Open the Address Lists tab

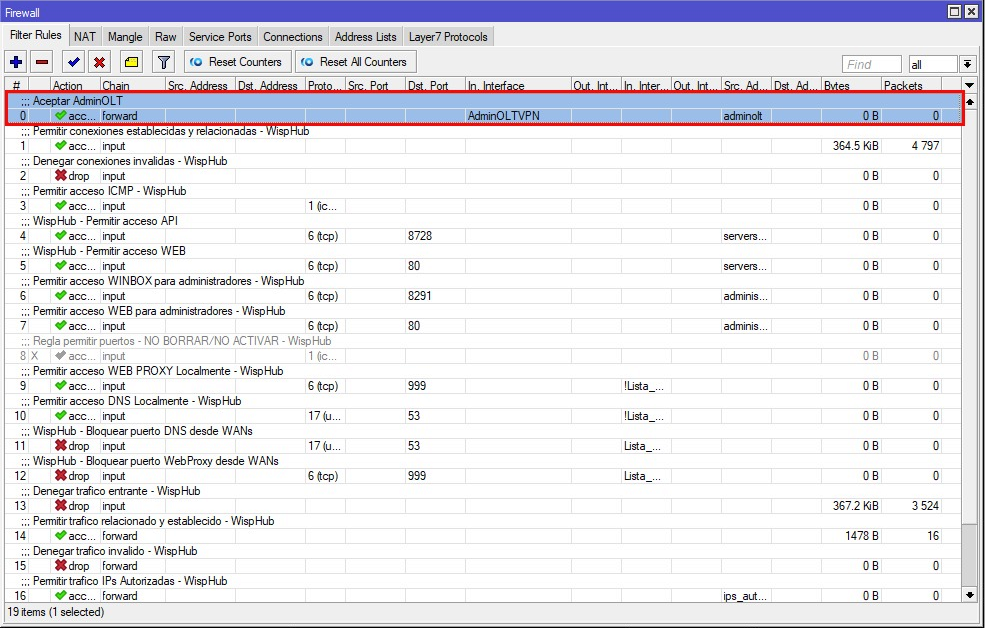click(366, 37)
